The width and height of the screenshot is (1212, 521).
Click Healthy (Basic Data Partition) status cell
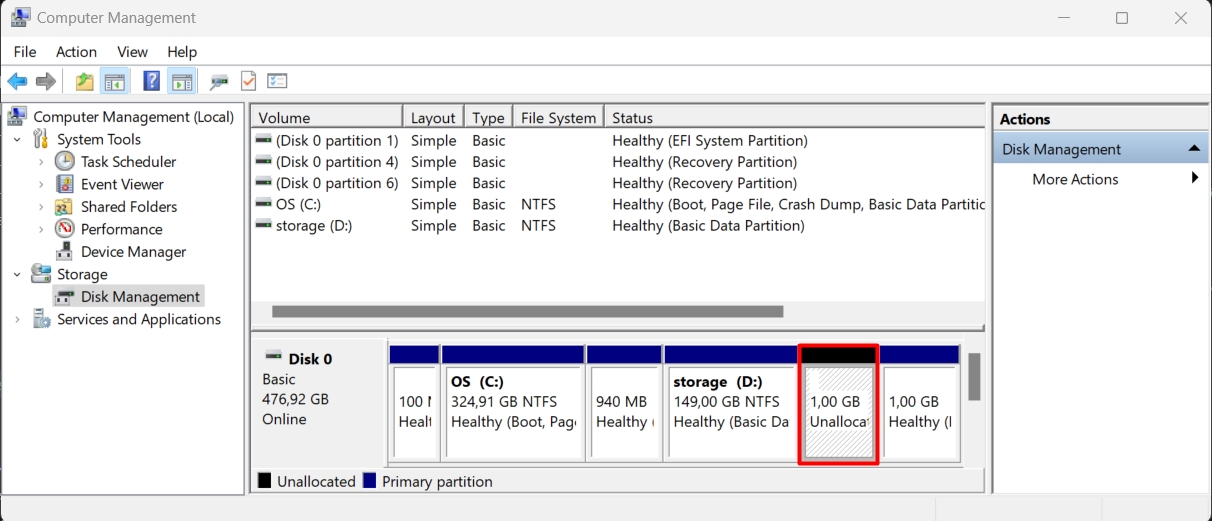click(x=708, y=225)
